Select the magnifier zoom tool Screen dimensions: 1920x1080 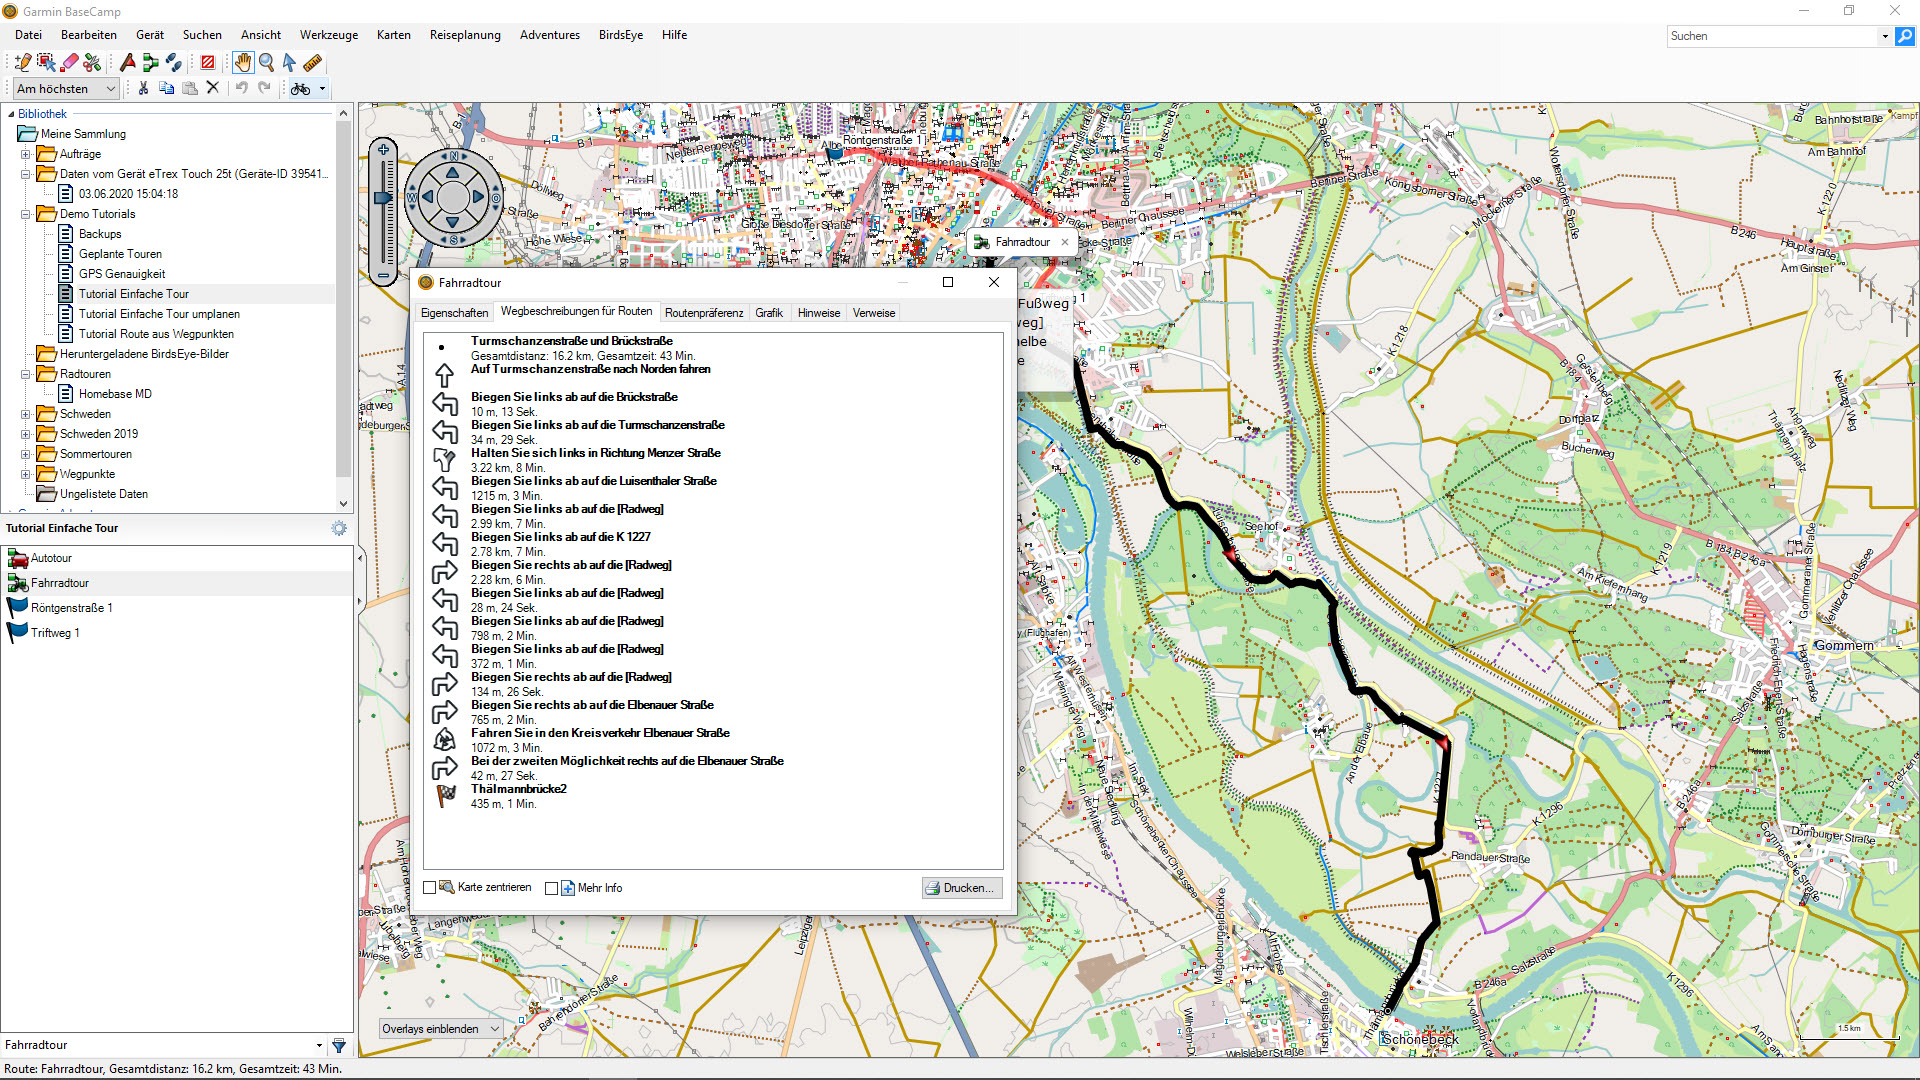(266, 63)
